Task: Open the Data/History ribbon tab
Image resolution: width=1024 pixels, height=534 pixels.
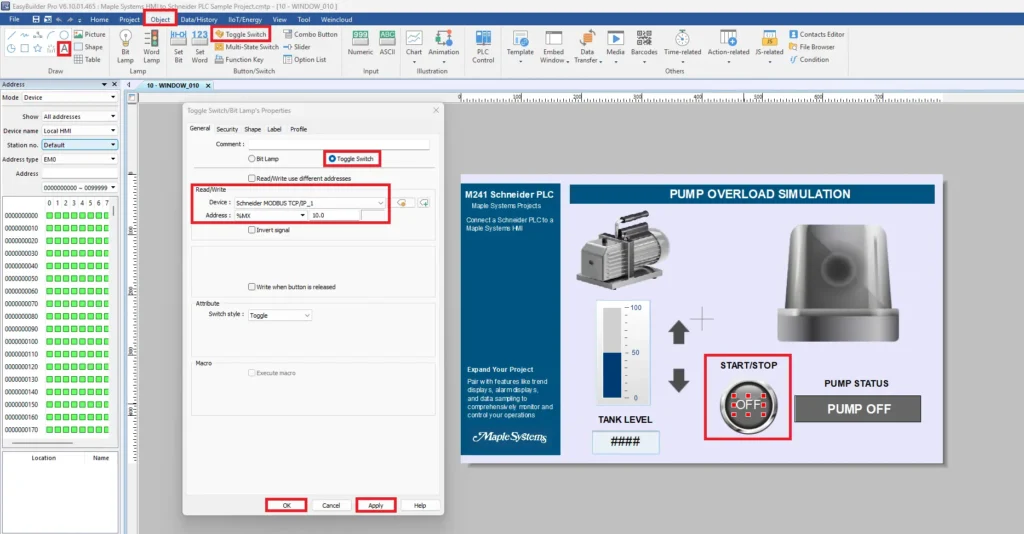Action: pyautogui.click(x=199, y=20)
